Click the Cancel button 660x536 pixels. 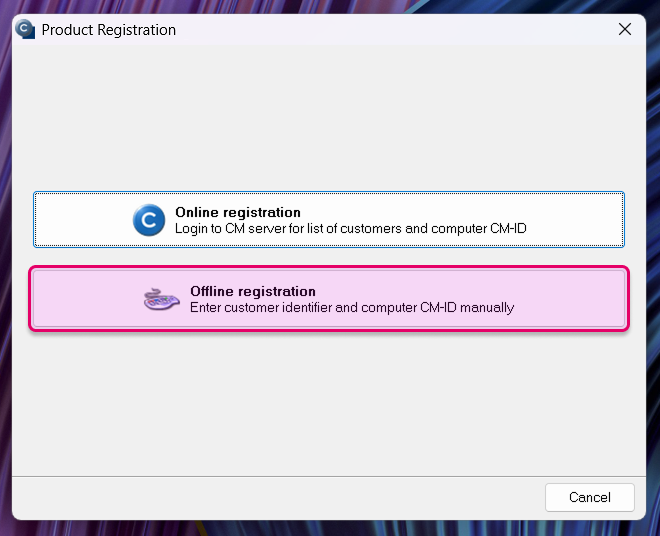(589, 497)
